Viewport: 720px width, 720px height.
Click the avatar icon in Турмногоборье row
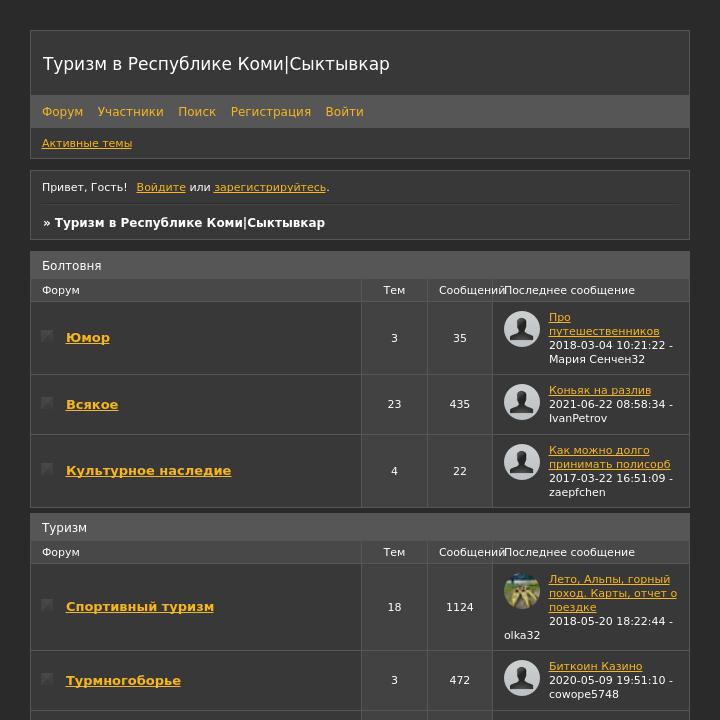pos(522,678)
